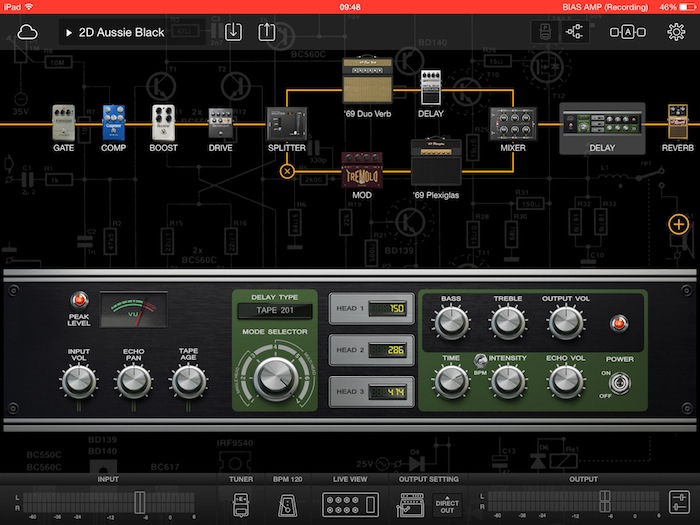Open the A/B preset comparison selector
Screen dimensions: 700x525
pyautogui.click(x=627, y=32)
